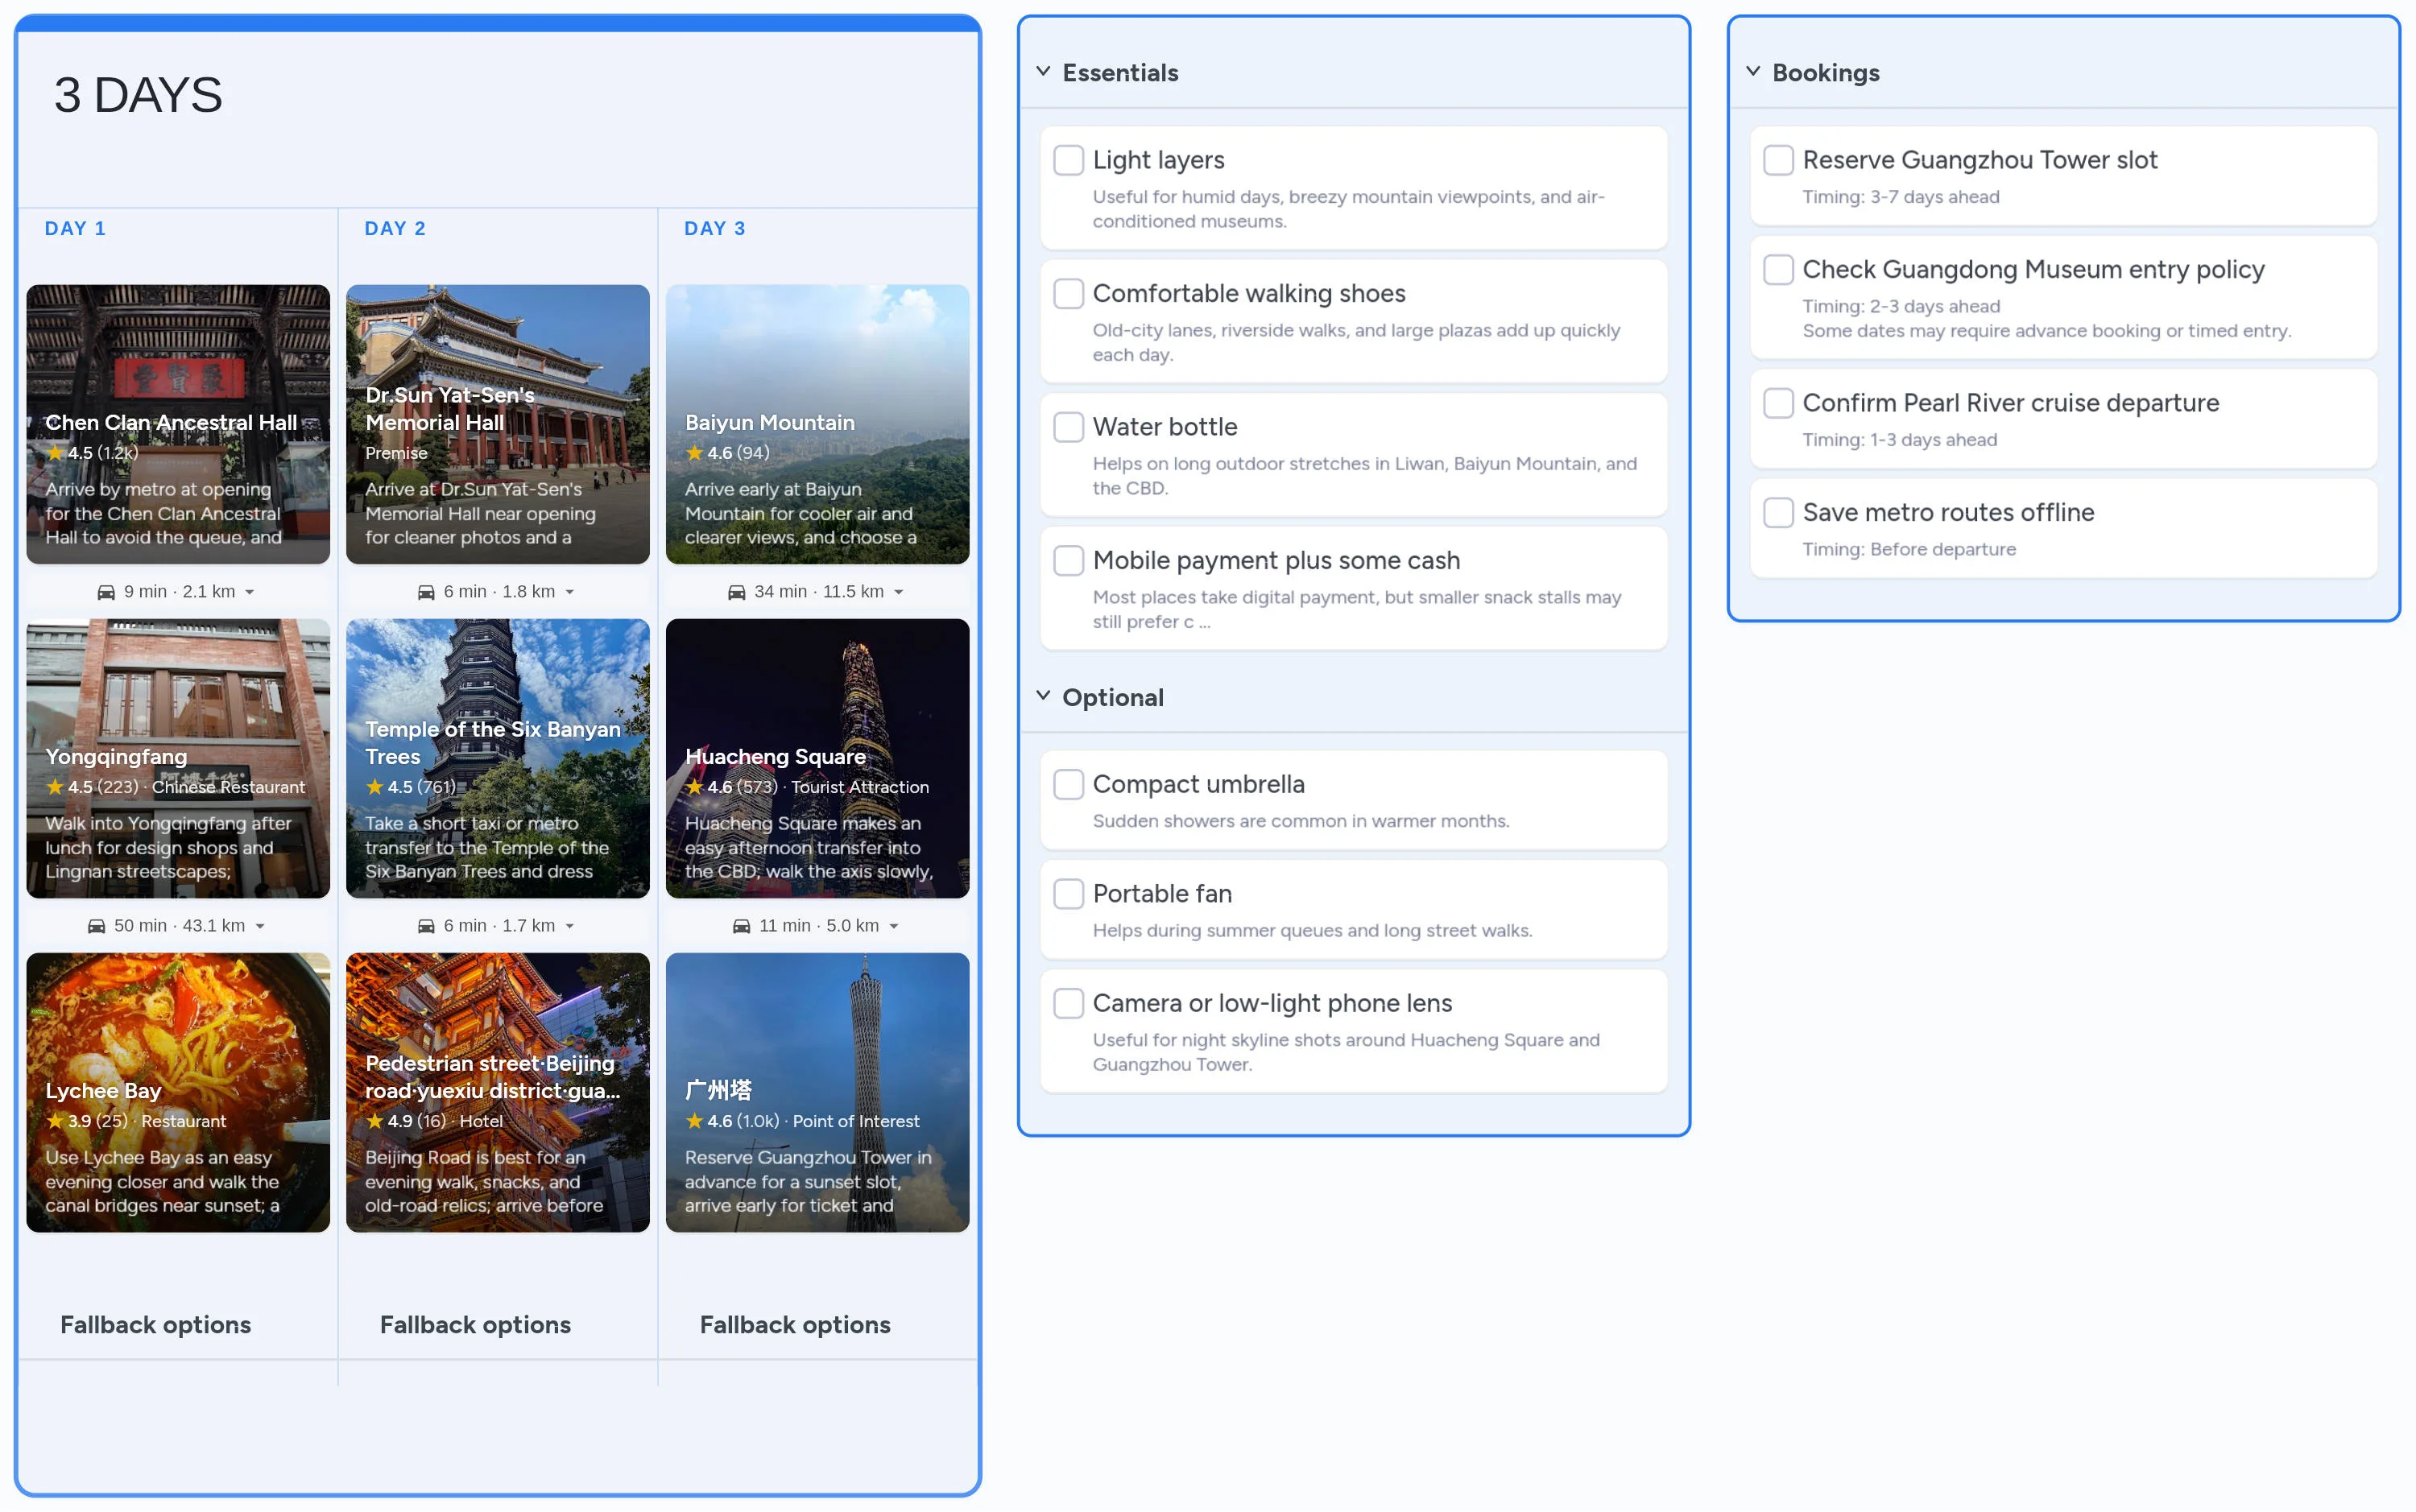Tick the Water bottle checkbox

pyautogui.click(x=1068, y=427)
